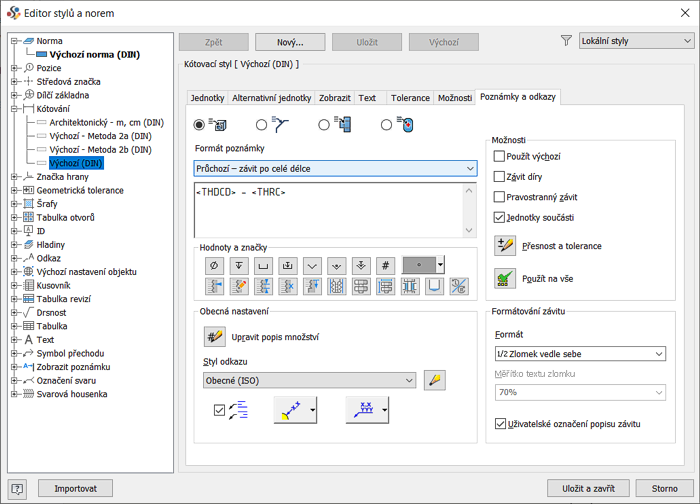
Task: Click the pencil edit icon beside Styl odkazu
Action: click(434, 380)
